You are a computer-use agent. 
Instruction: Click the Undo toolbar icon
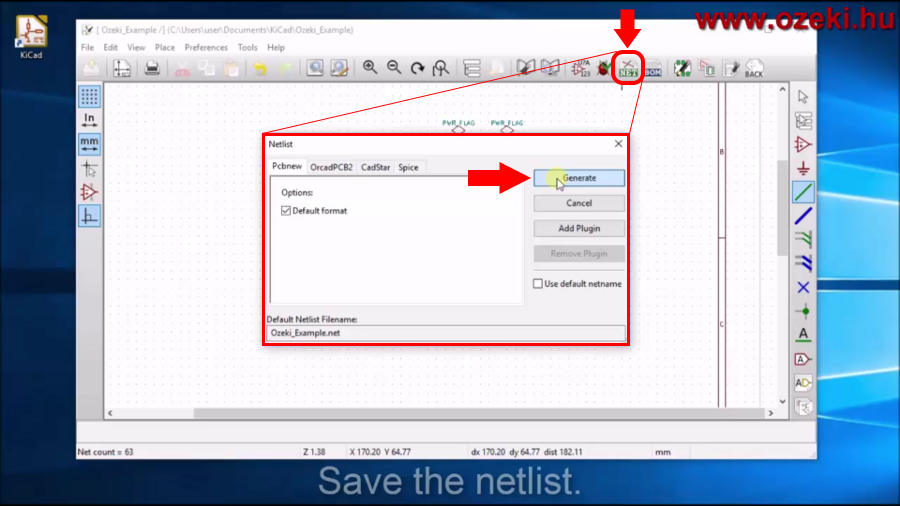coord(260,68)
